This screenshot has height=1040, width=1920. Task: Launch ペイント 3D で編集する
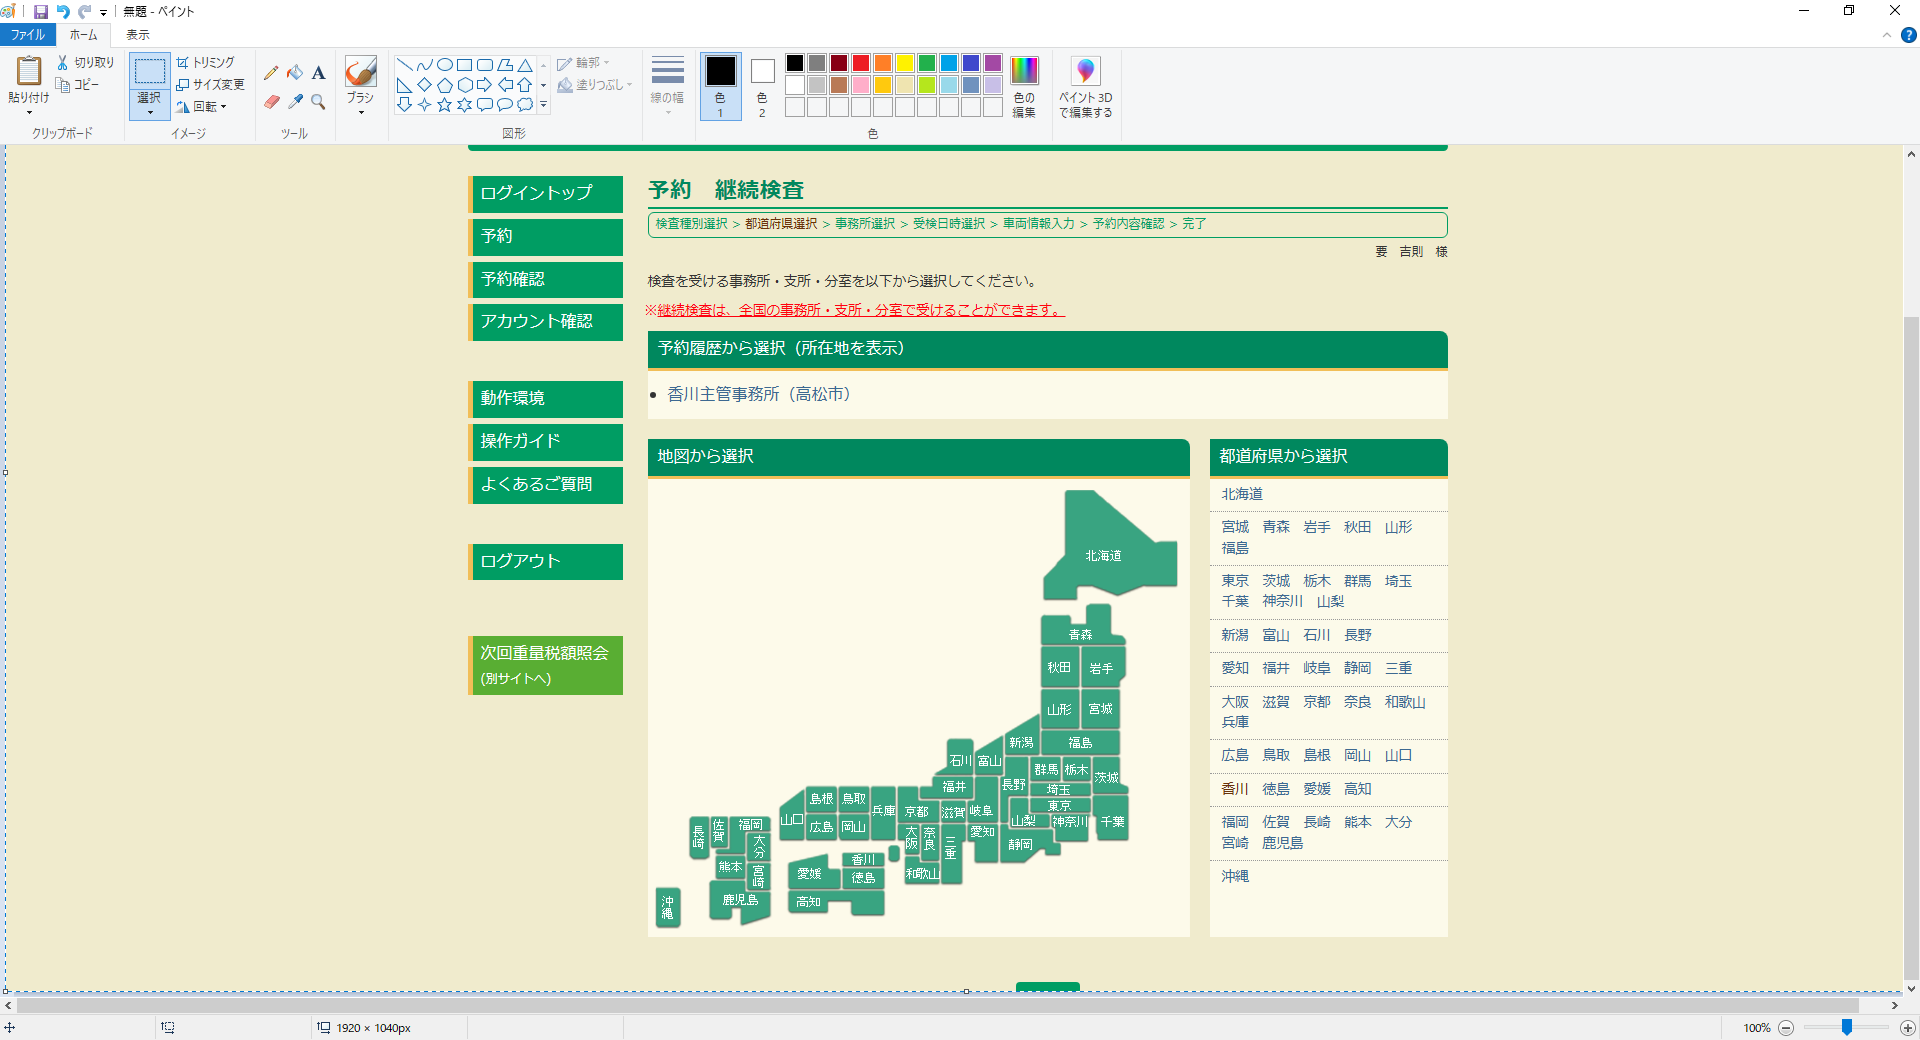coord(1086,87)
